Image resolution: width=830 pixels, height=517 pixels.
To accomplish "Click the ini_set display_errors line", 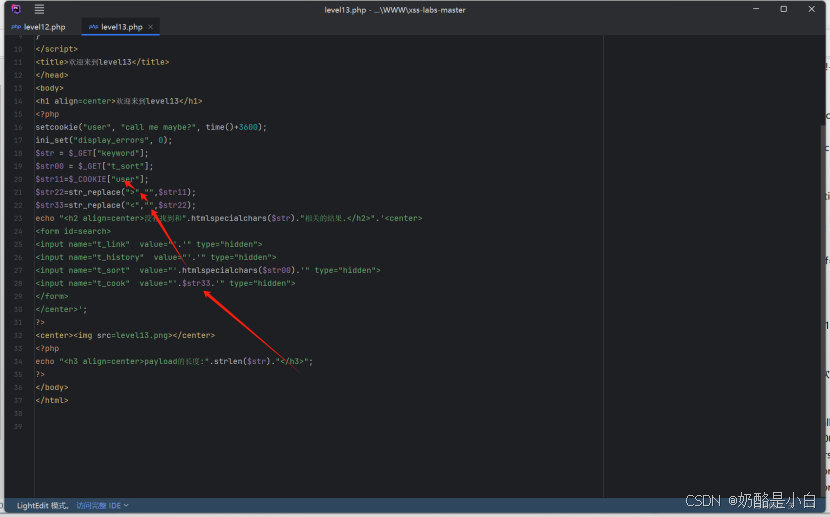I will [104, 140].
